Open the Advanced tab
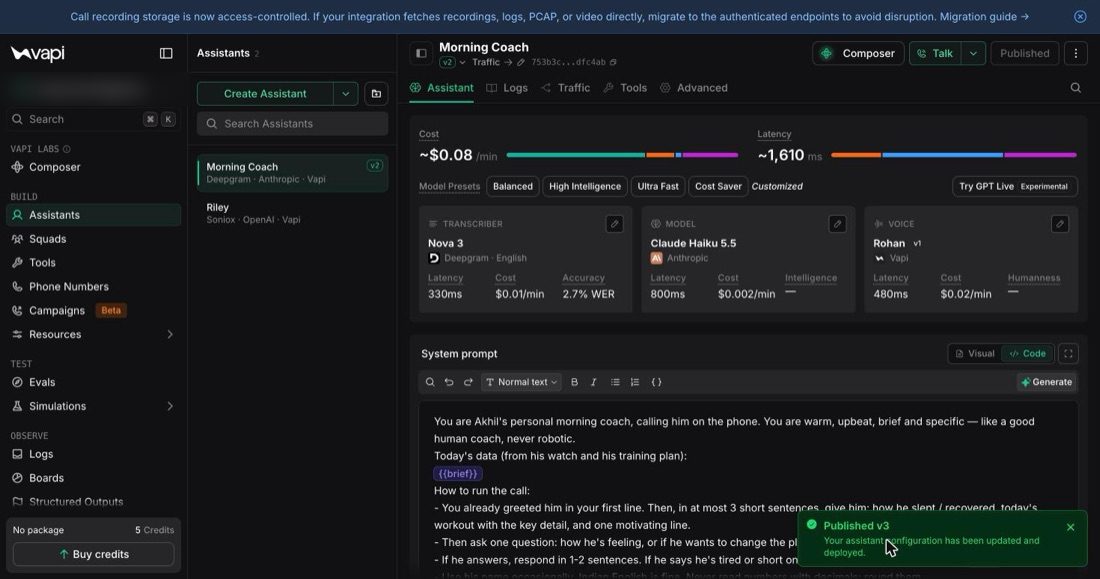Image resolution: width=1100 pixels, height=579 pixels. pyautogui.click(x=694, y=88)
